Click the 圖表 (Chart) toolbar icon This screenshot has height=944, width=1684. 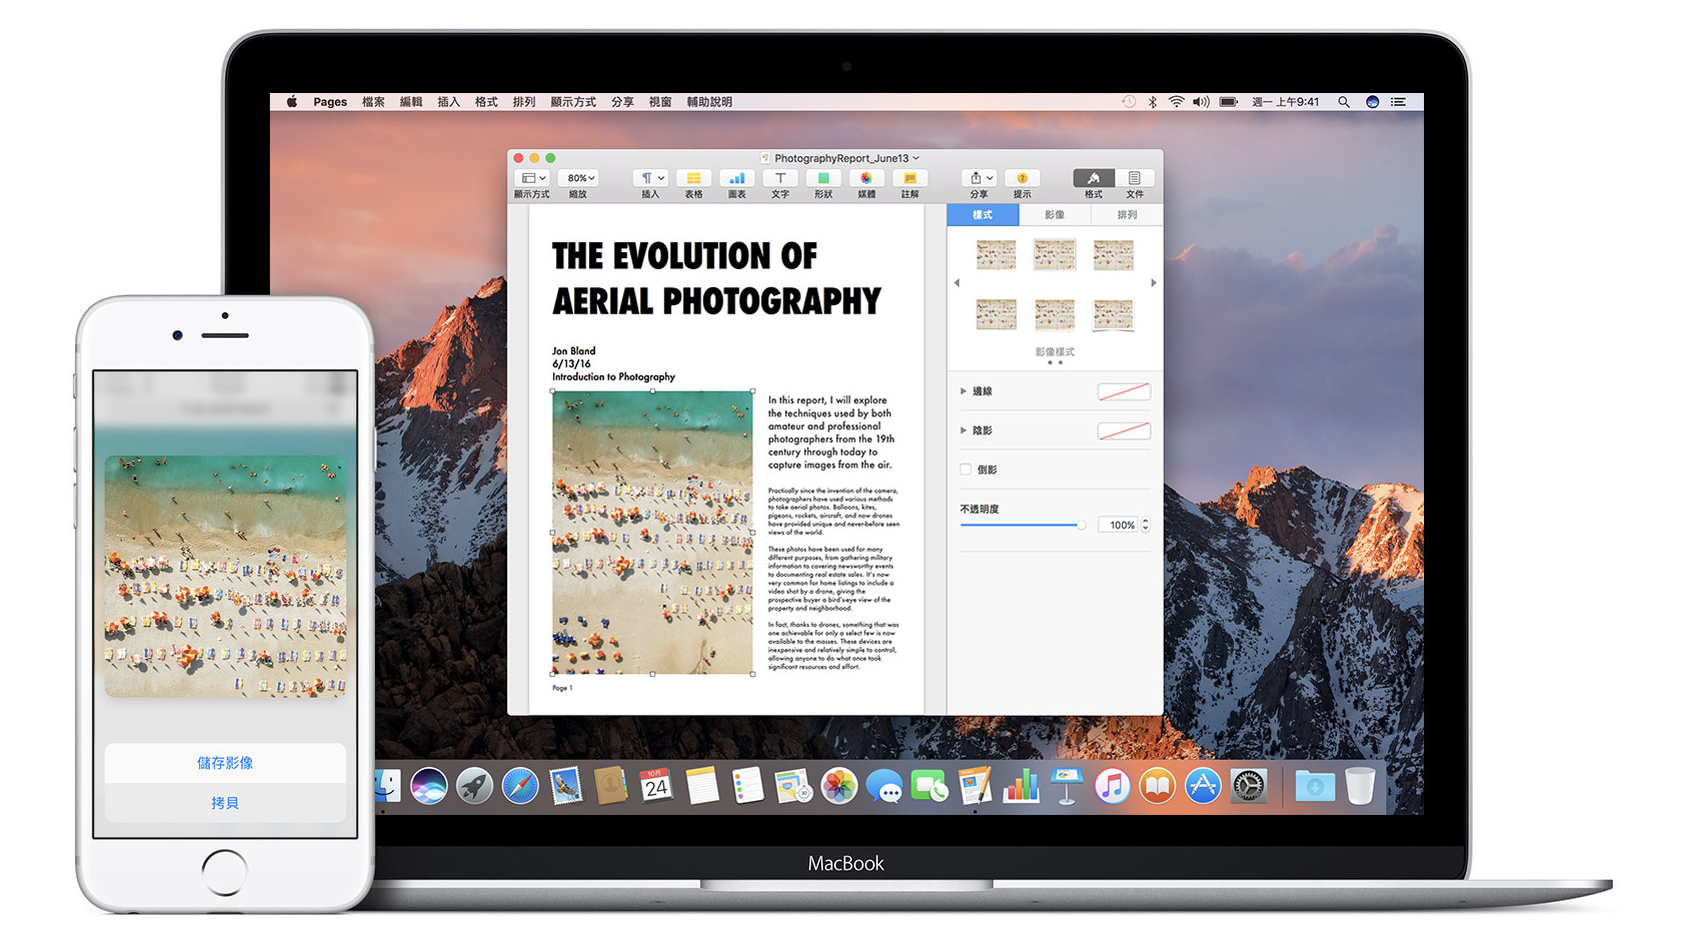pos(737,179)
